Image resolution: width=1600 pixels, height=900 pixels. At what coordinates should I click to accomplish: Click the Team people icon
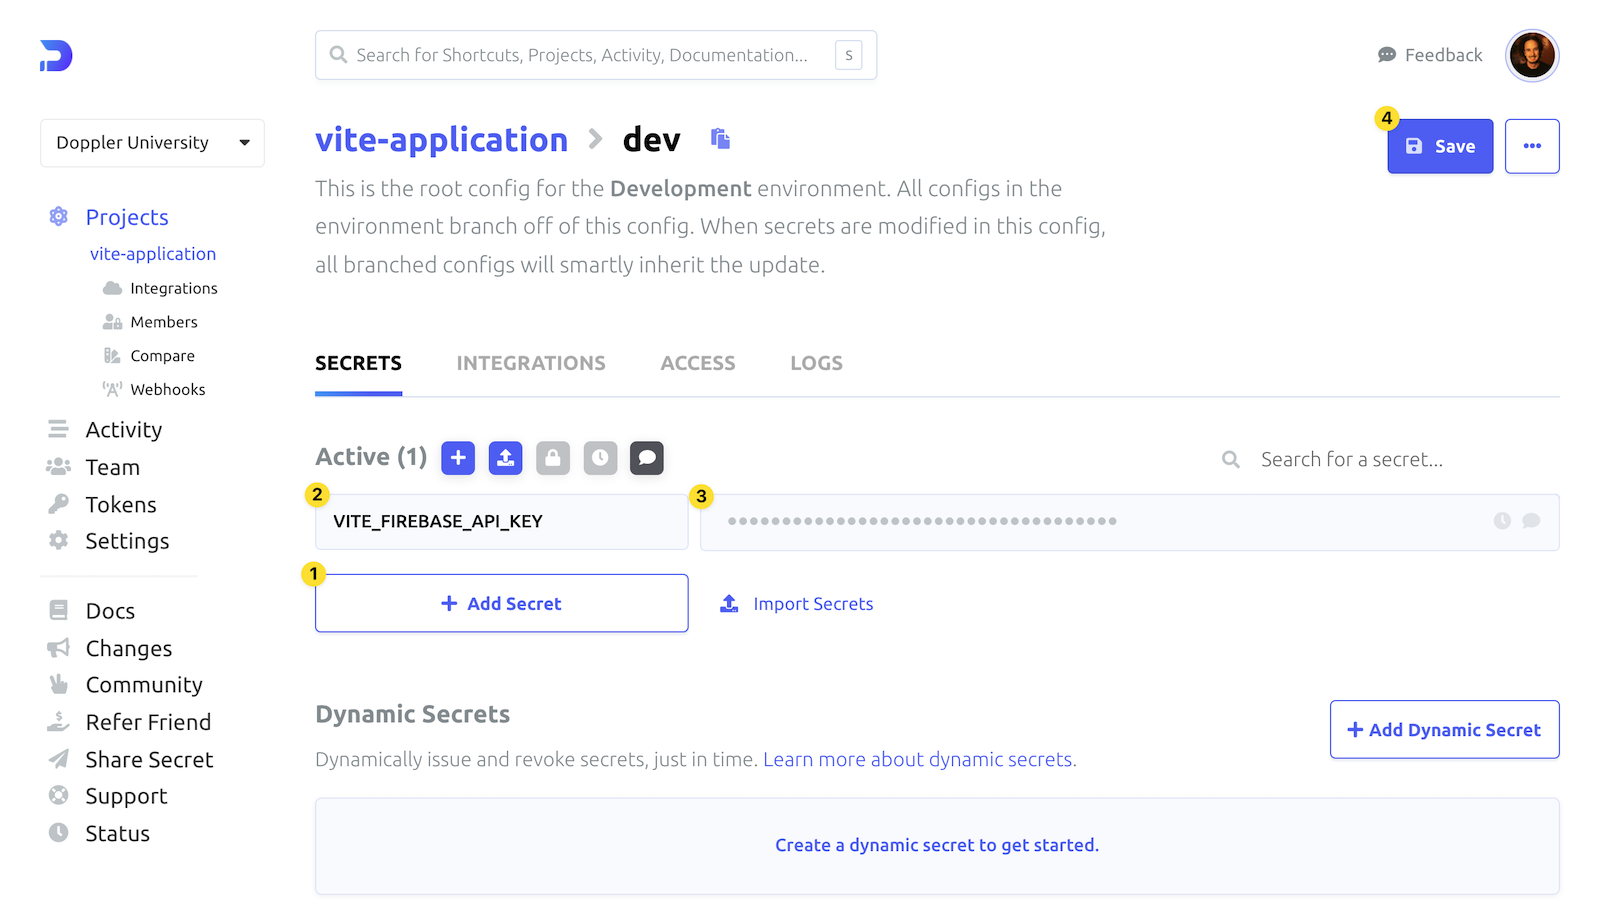coord(58,467)
